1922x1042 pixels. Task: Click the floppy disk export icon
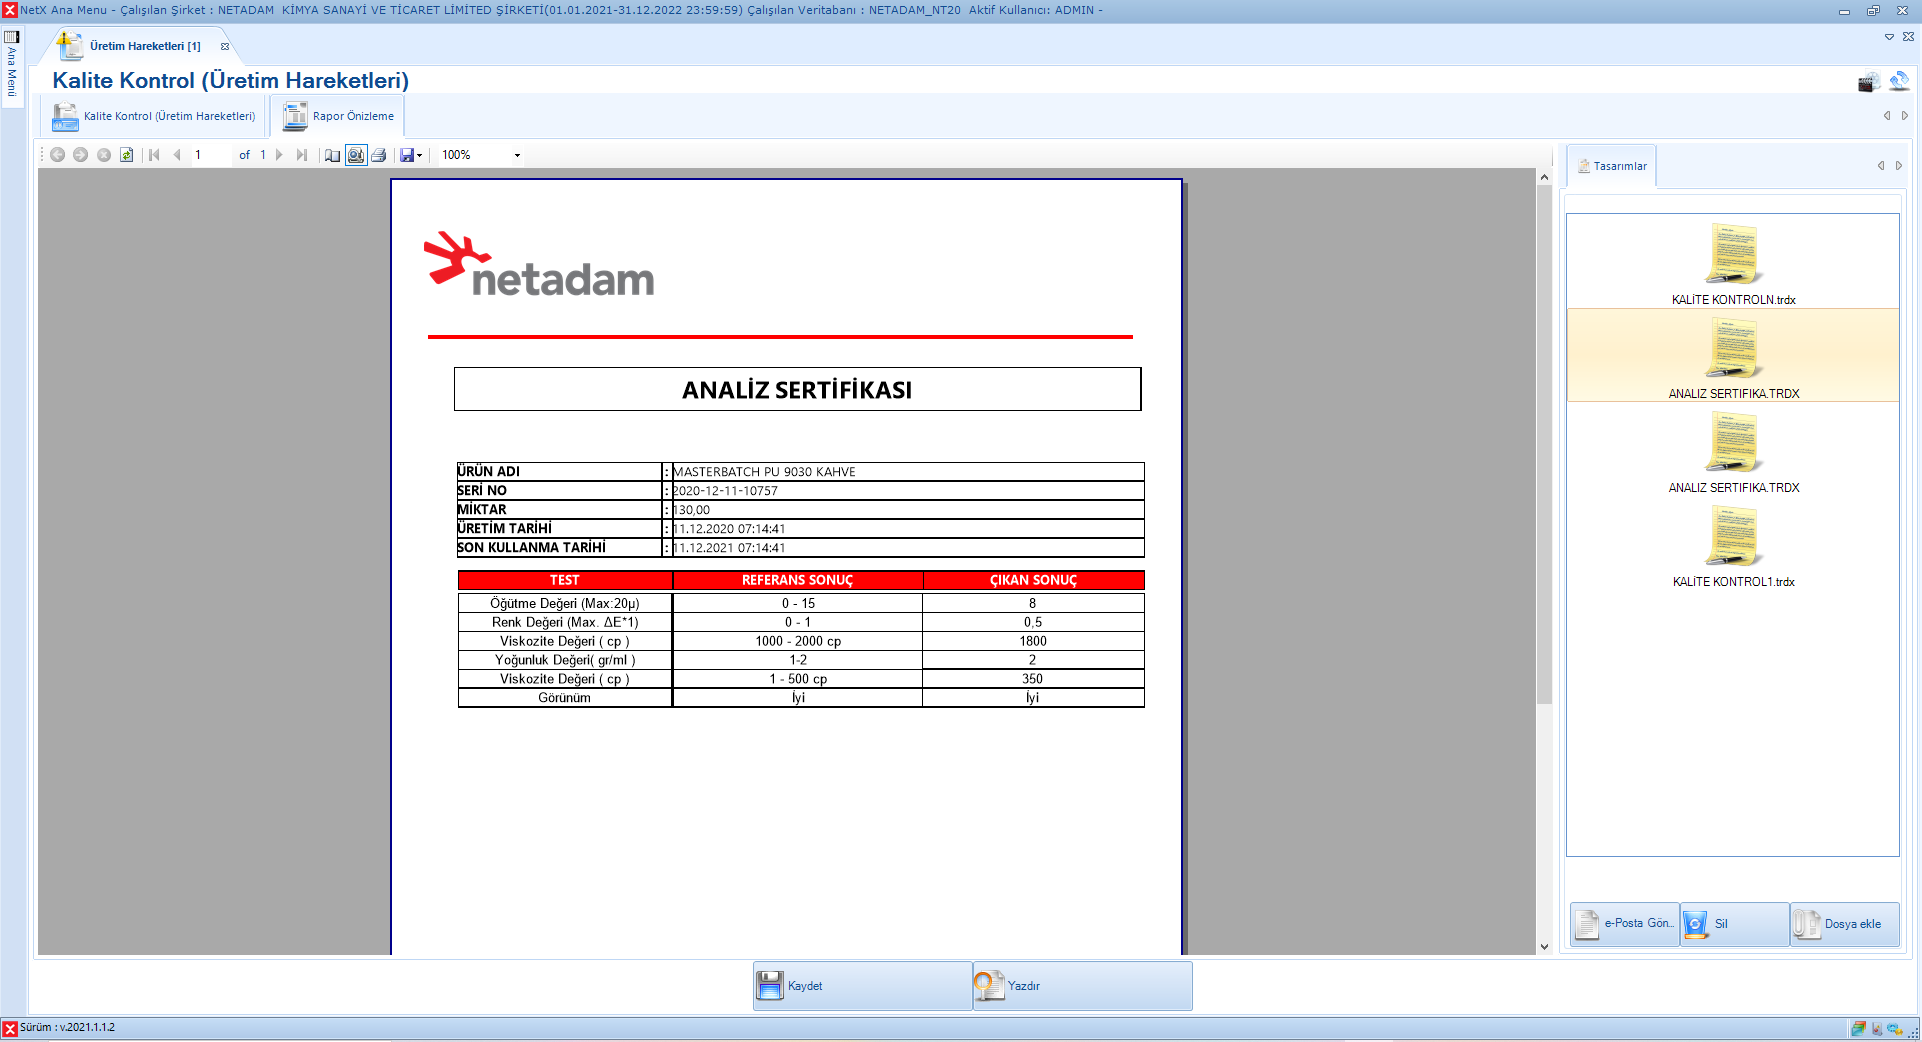point(406,155)
